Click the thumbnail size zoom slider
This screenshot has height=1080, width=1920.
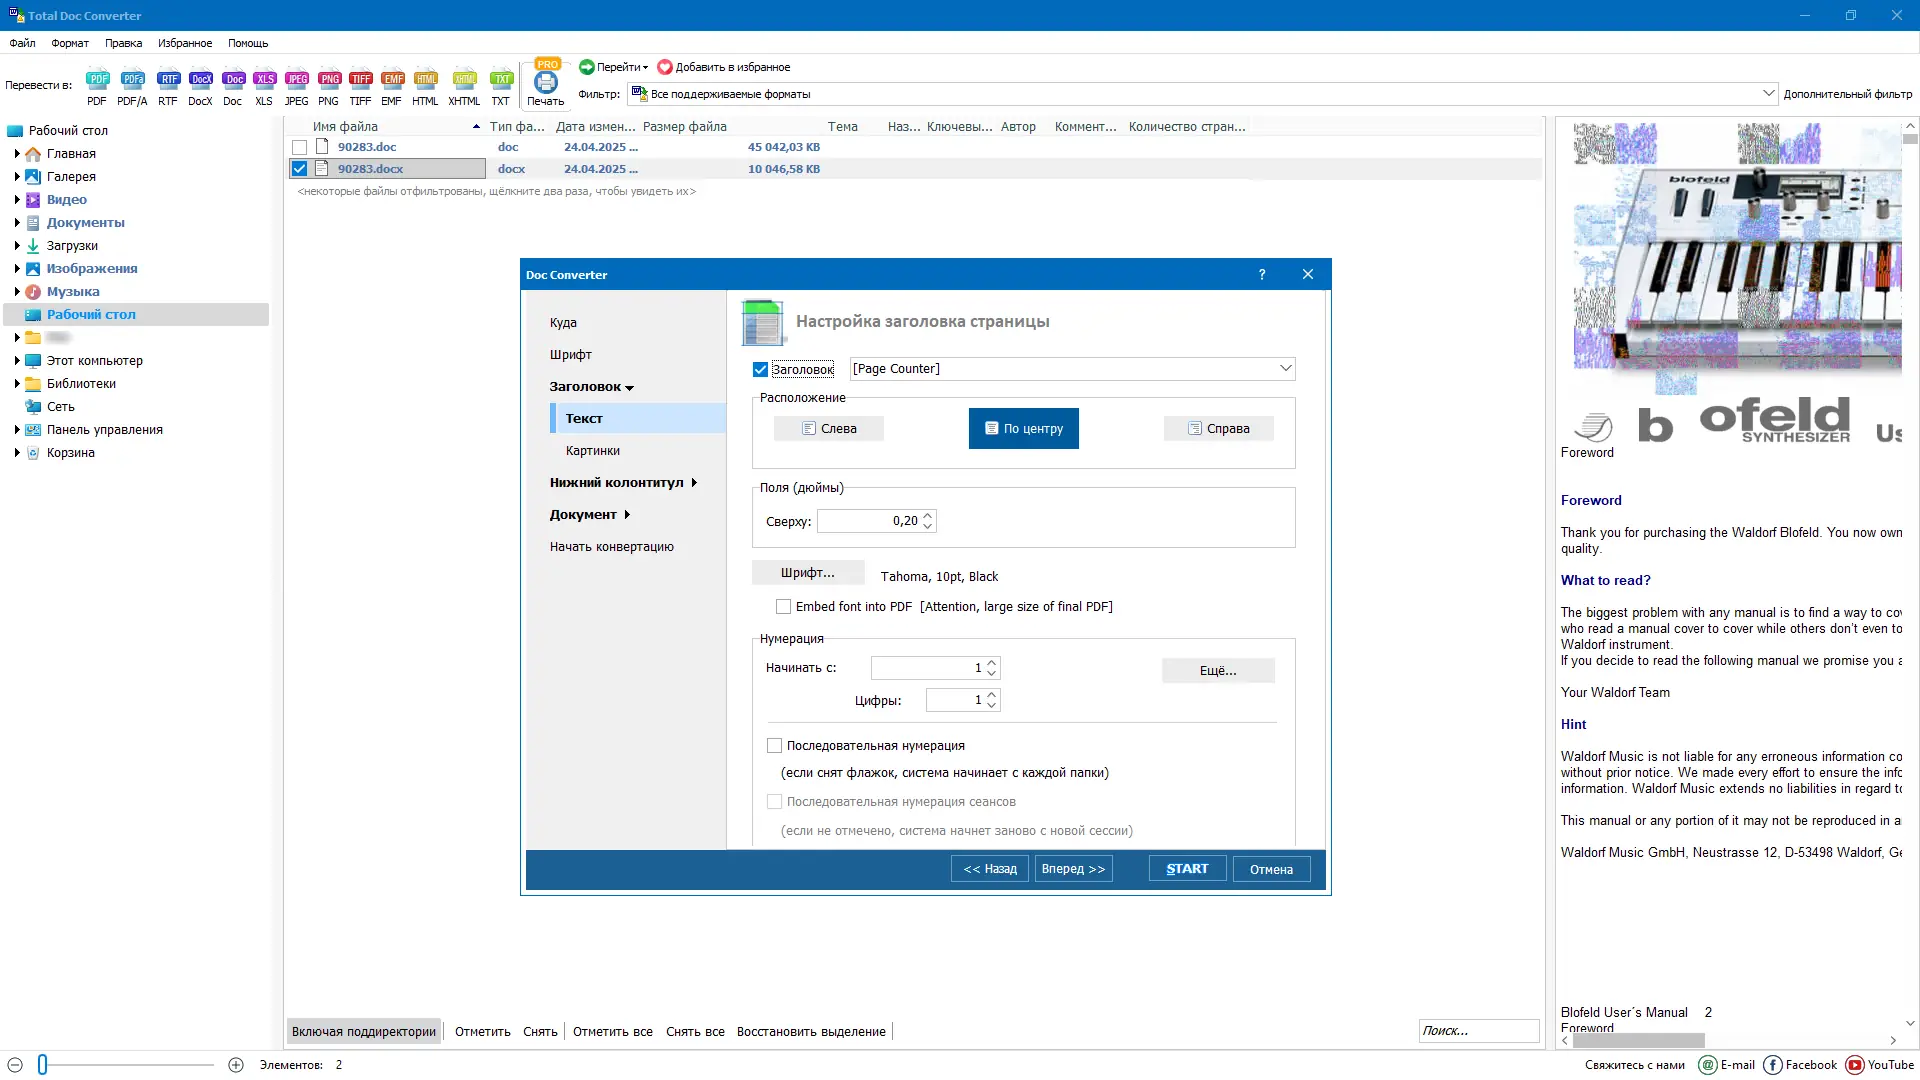tap(43, 1065)
